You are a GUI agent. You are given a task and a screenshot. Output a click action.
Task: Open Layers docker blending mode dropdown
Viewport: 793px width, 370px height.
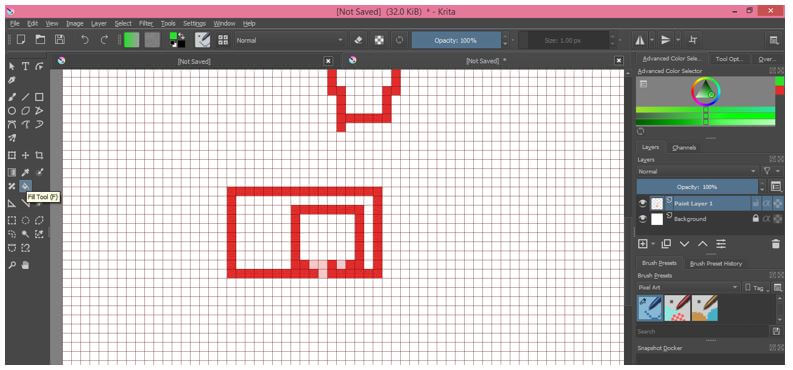click(x=697, y=172)
